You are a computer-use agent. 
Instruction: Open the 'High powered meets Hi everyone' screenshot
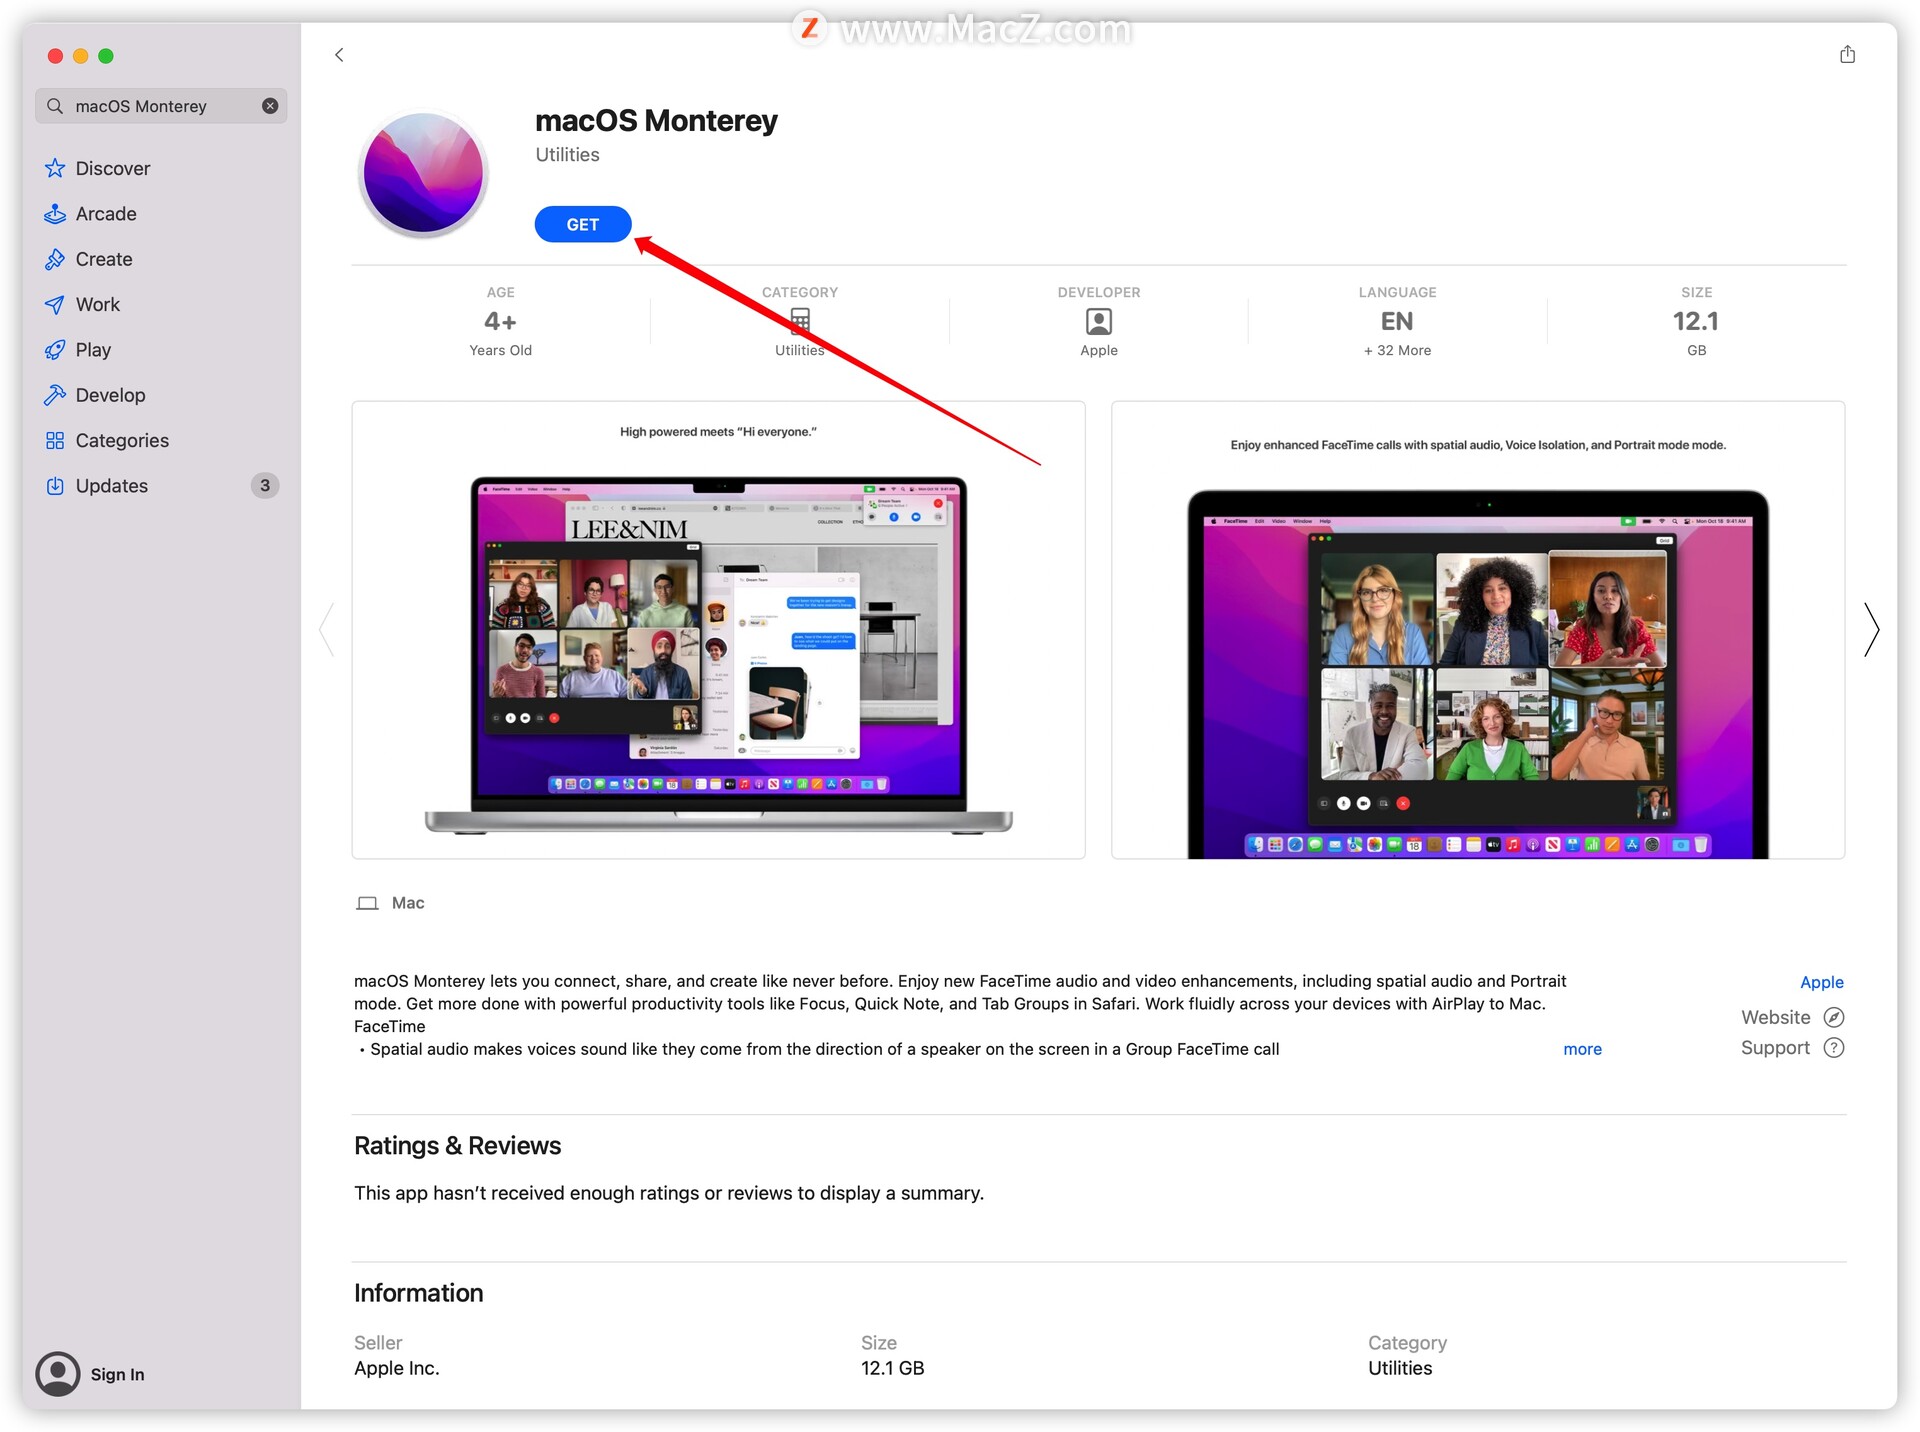click(718, 630)
